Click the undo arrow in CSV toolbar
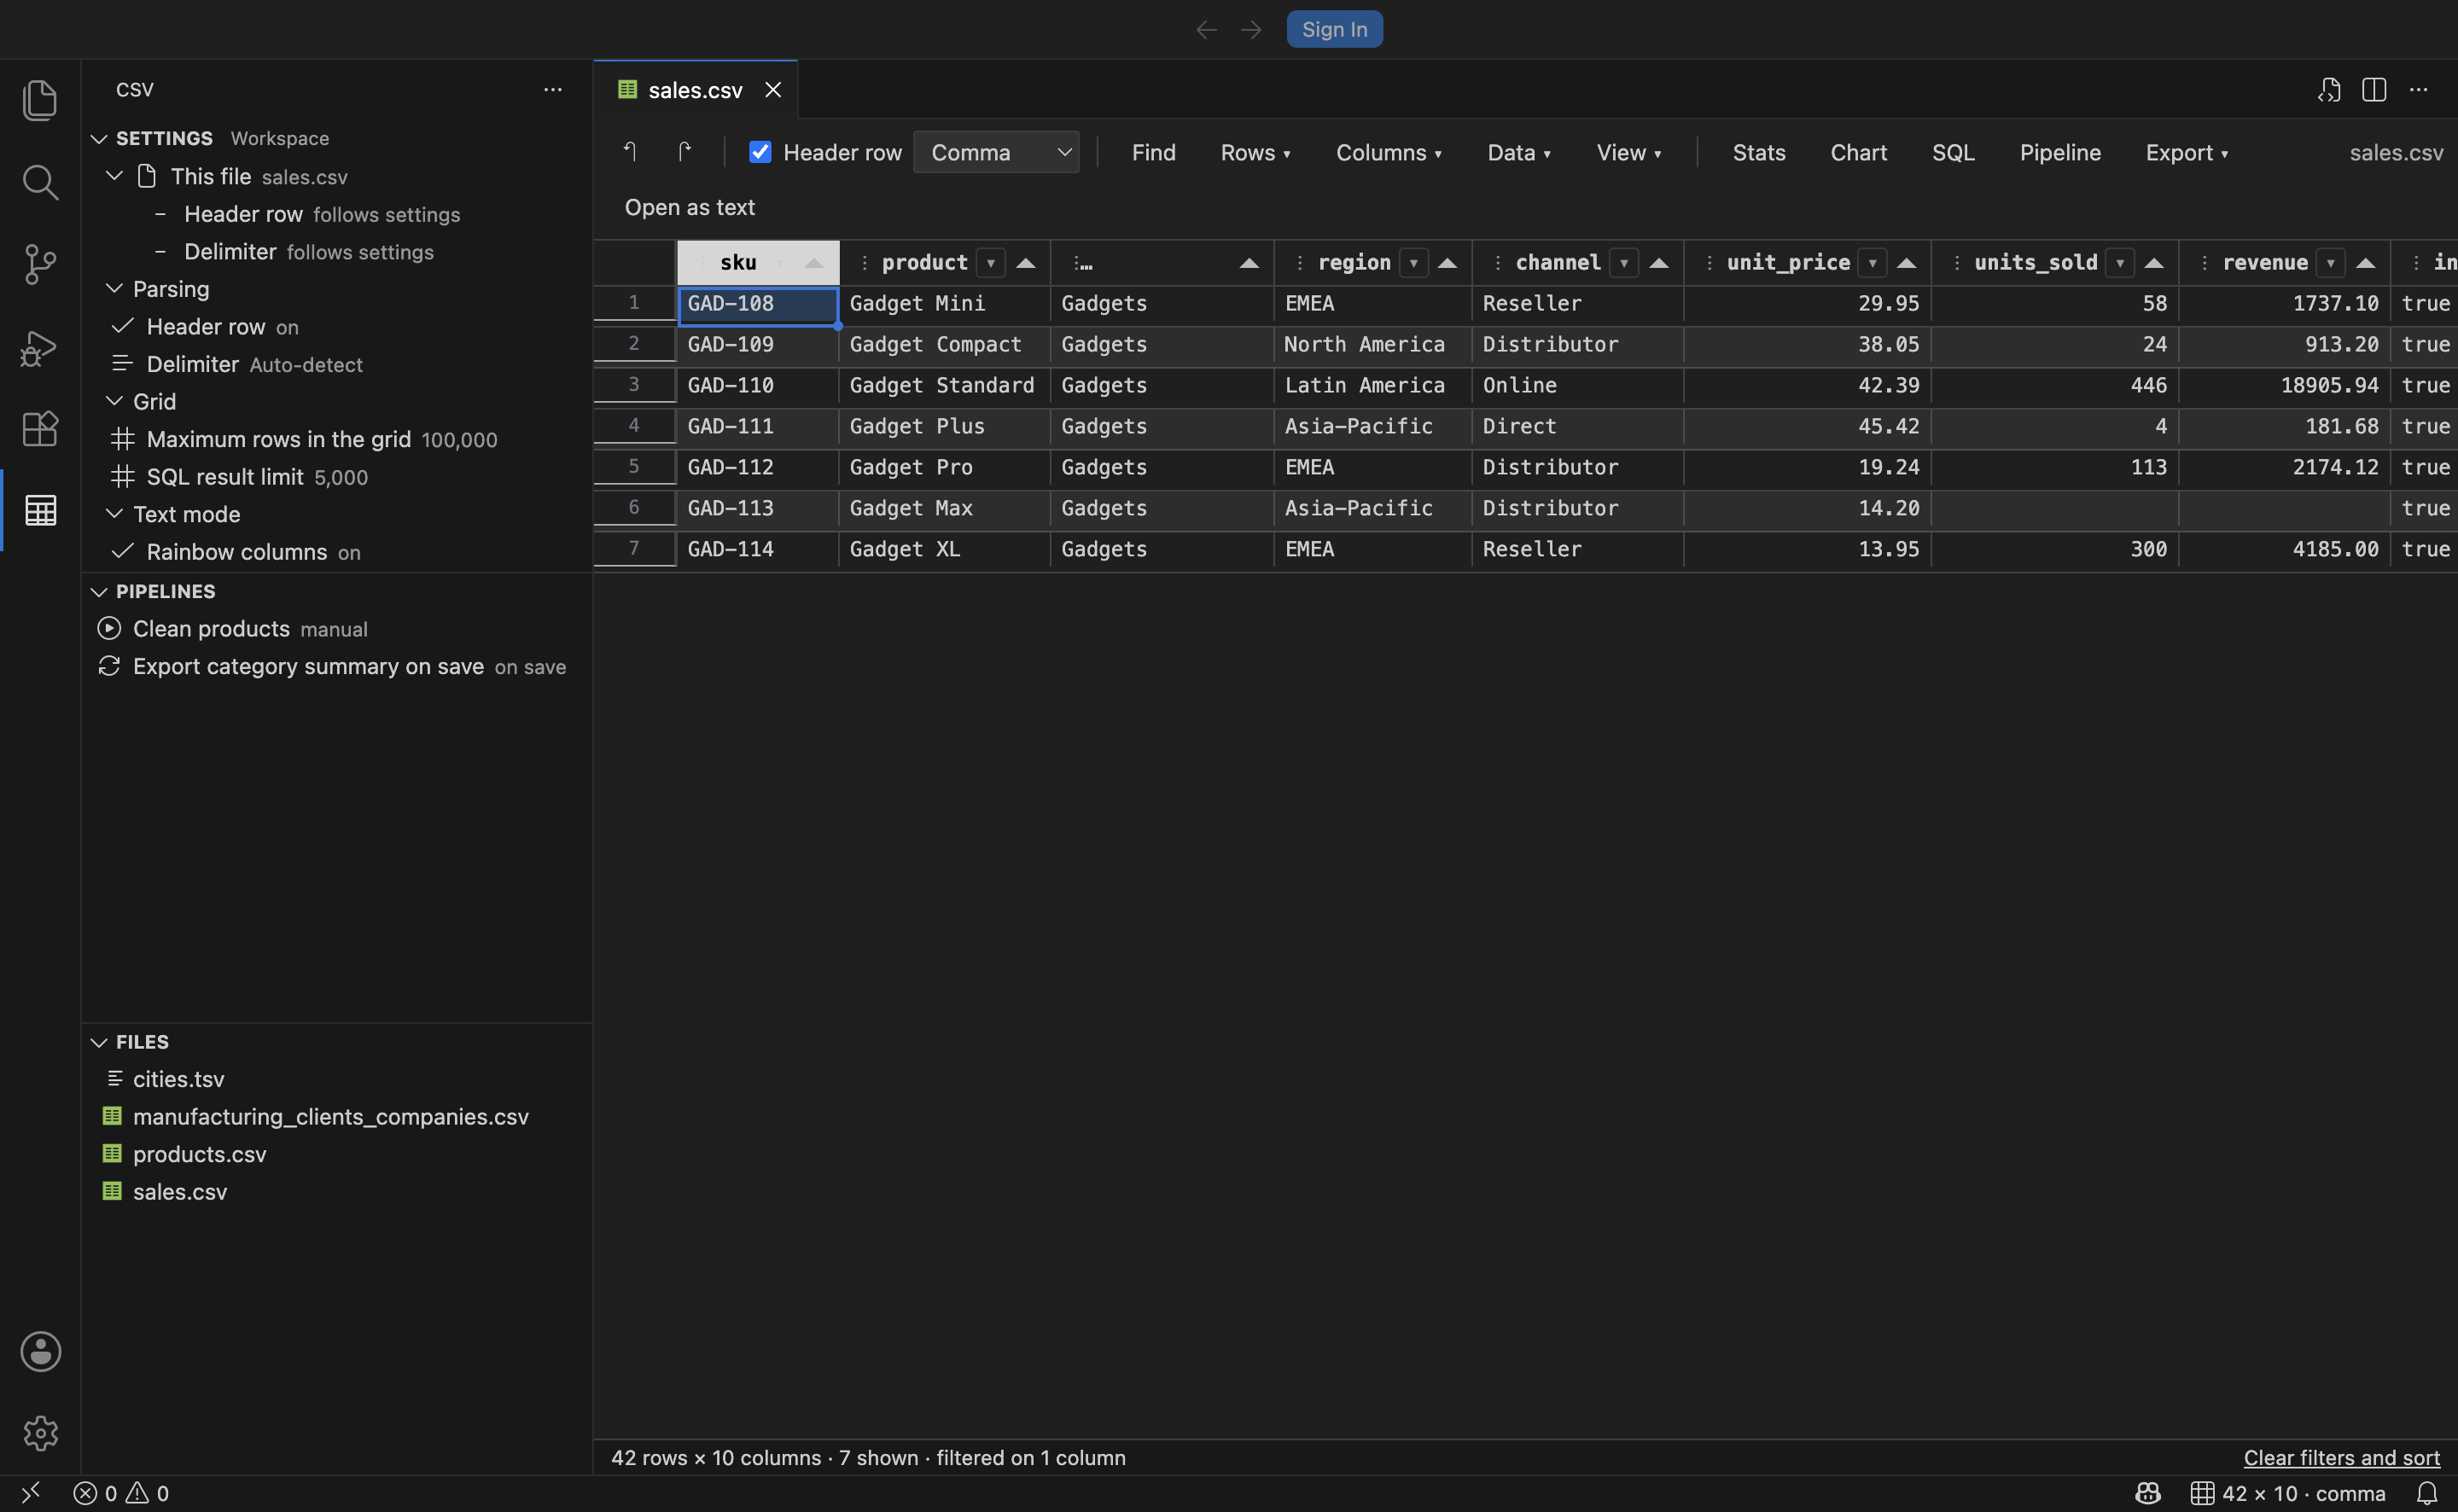The height and width of the screenshot is (1512, 2458). [630, 152]
